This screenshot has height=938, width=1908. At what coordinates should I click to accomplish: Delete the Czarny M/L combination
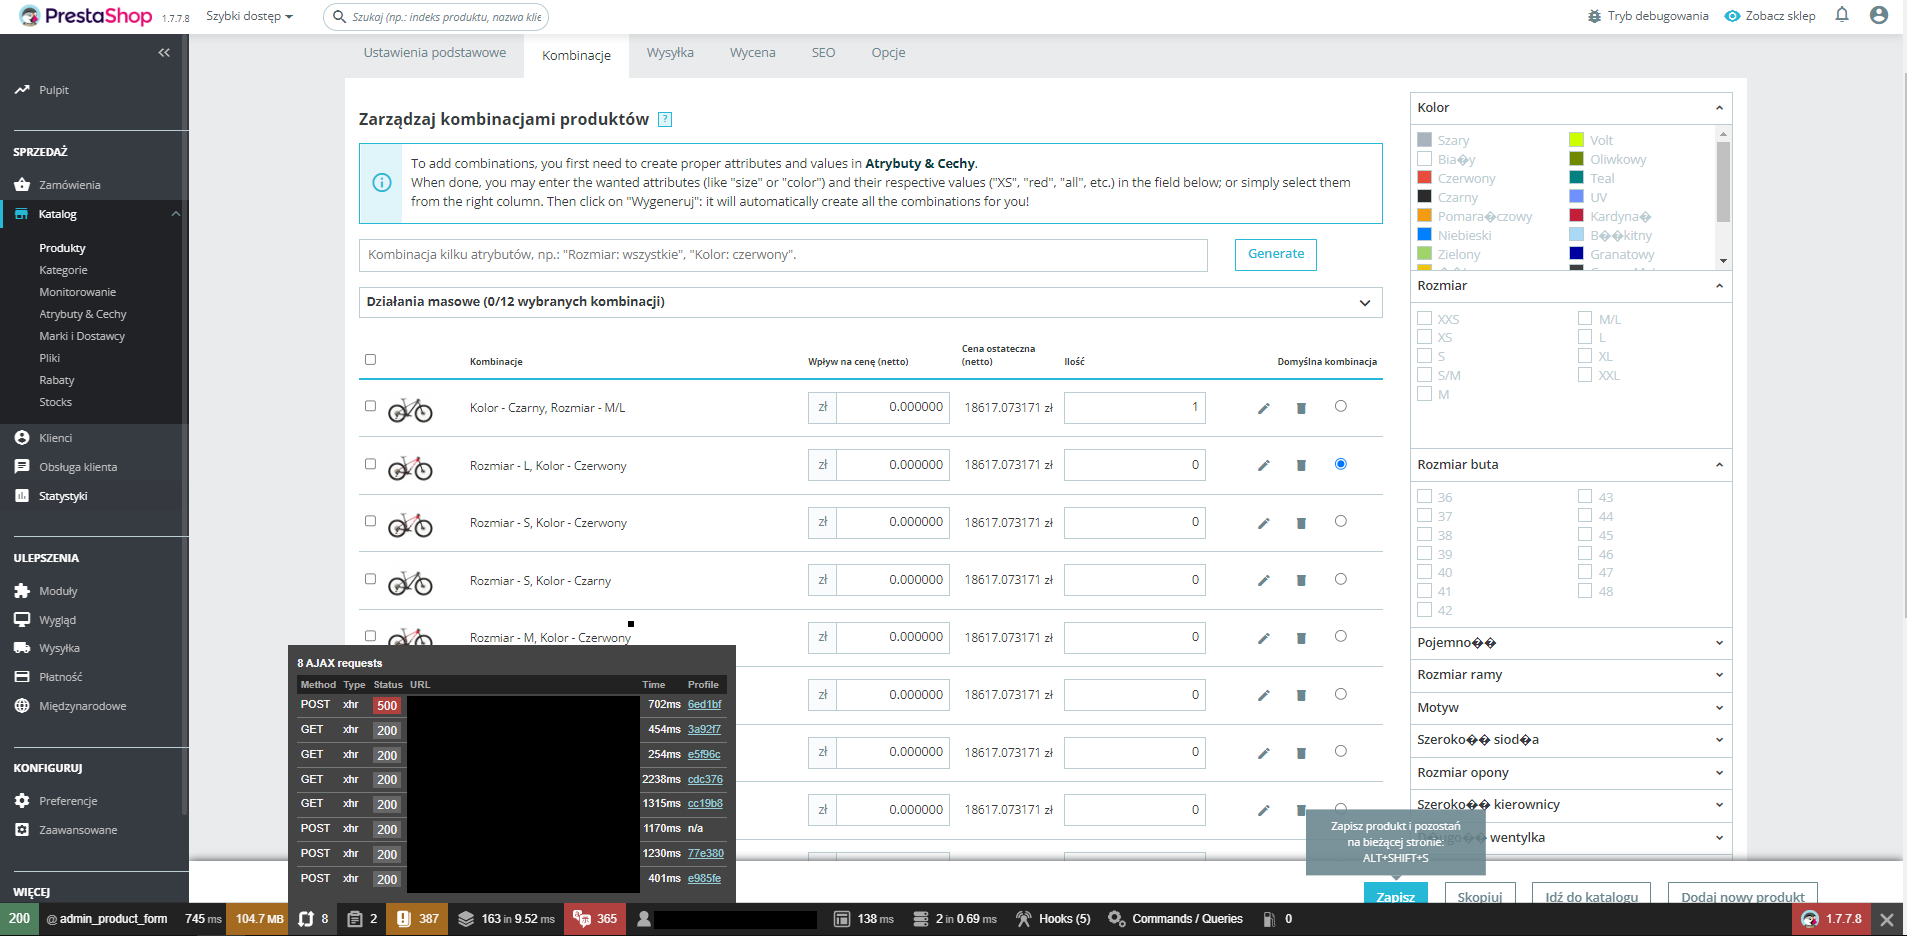click(x=1301, y=408)
